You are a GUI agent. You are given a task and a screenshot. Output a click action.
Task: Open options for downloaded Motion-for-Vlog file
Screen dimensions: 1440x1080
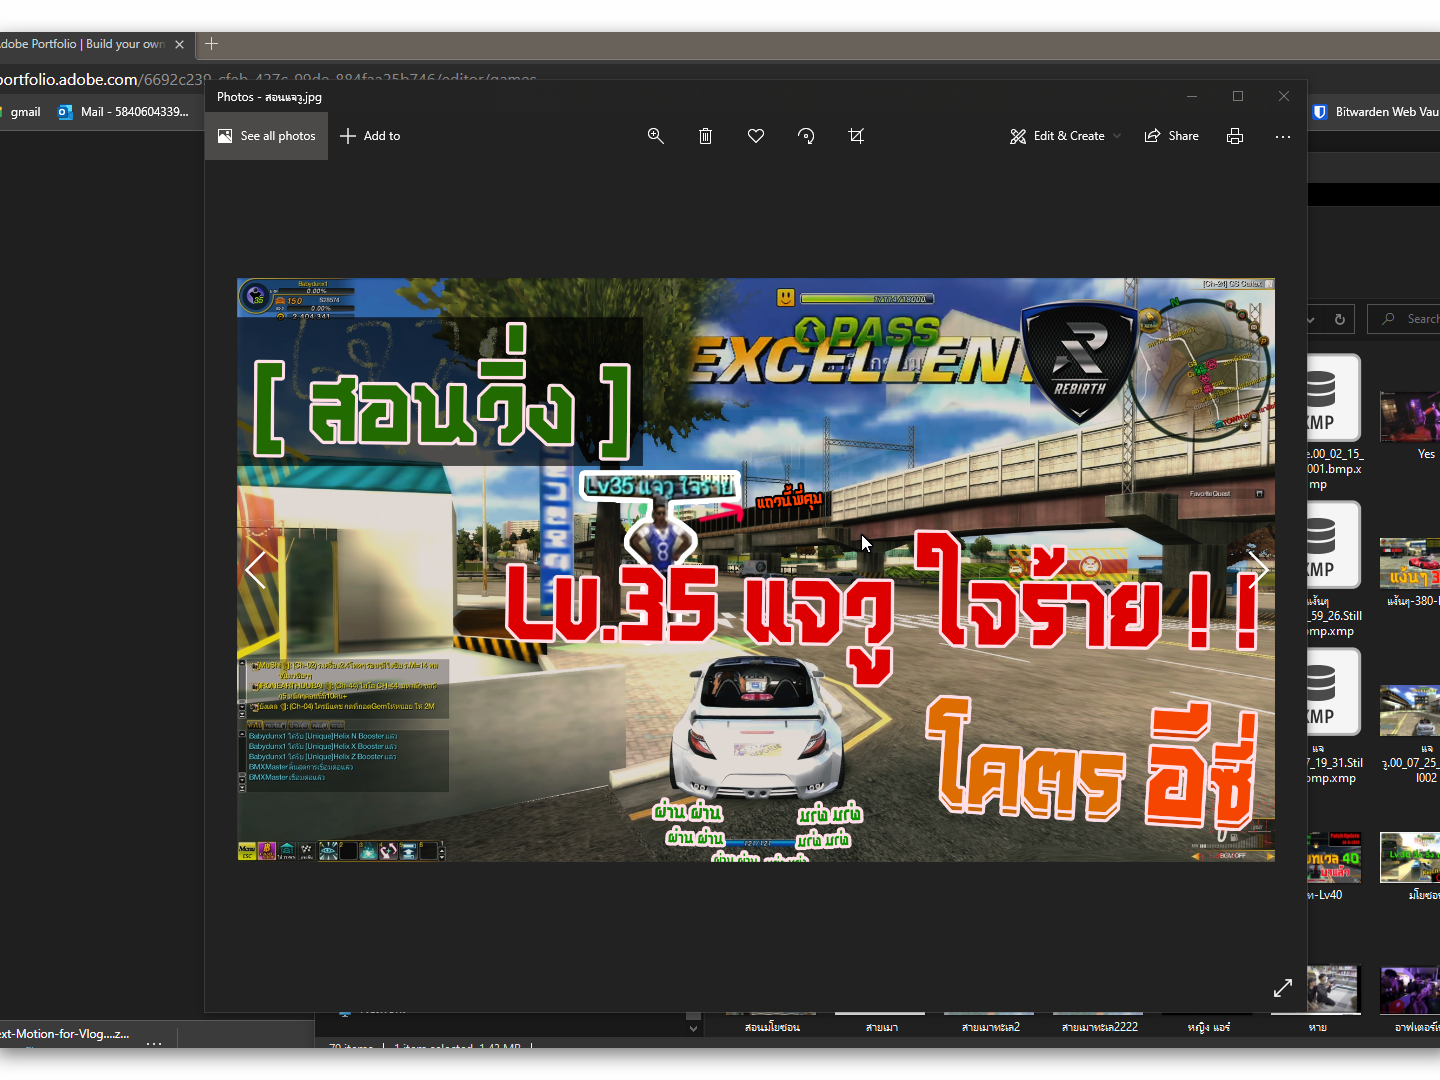point(154,1042)
